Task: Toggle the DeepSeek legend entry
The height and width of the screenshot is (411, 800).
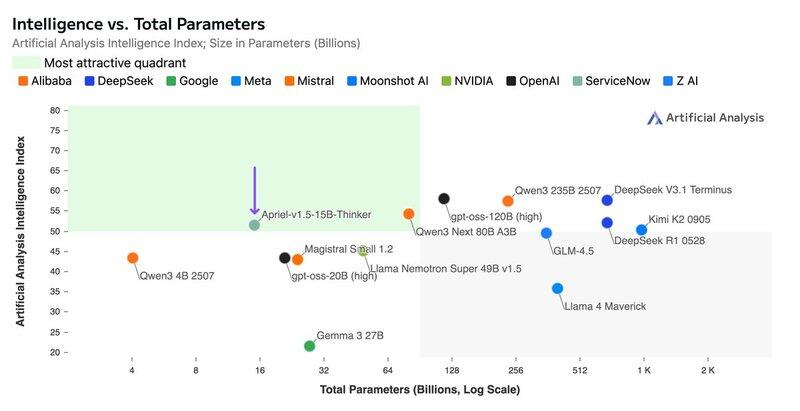Action: tap(118, 81)
